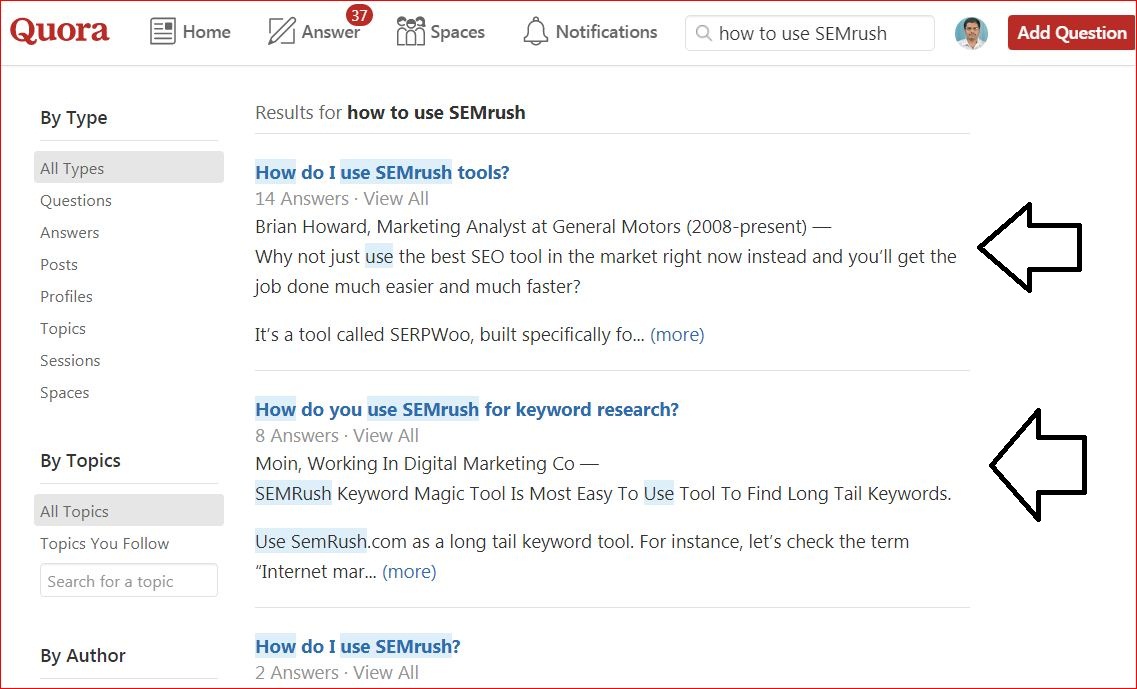Open the Home feed icon

[162, 32]
